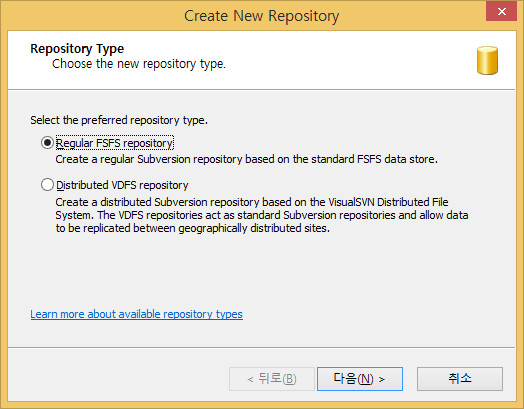Click the yellow repository cylinder icon
The height and width of the screenshot is (409, 524).
[x=487, y=60]
